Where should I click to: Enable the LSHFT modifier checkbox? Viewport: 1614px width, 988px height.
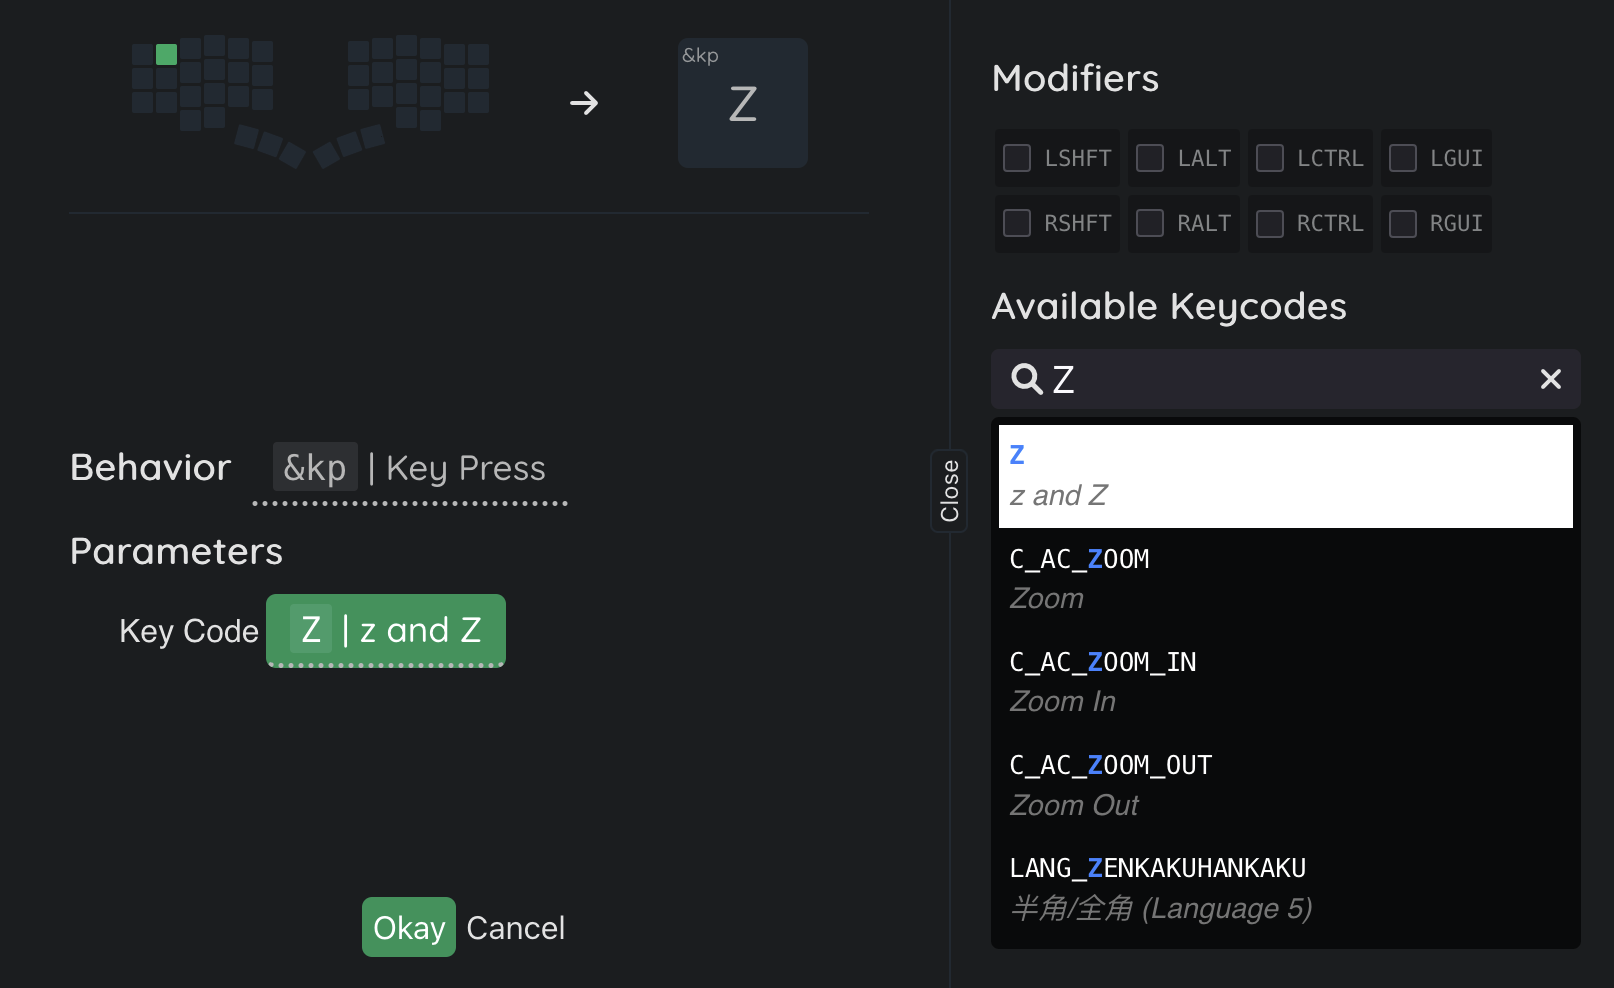[1017, 158]
